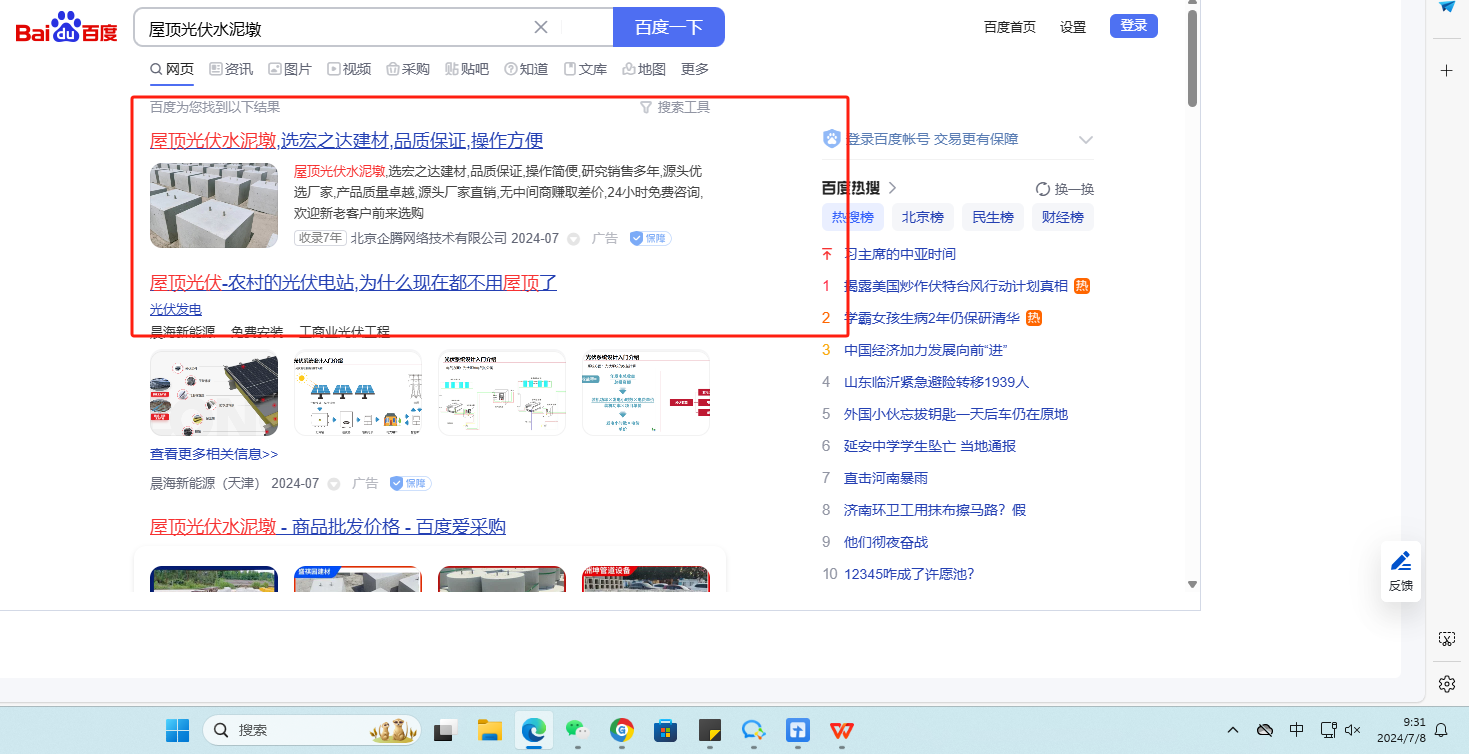Open the 百度首页 link
The height and width of the screenshot is (754, 1469).
1010,27
